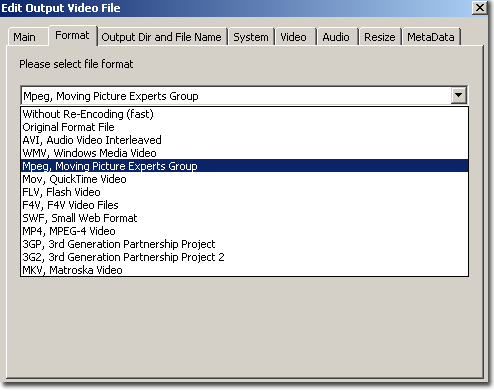Select FLV, Flash Video format
494x391 pixels.
(x=245, y=192)
